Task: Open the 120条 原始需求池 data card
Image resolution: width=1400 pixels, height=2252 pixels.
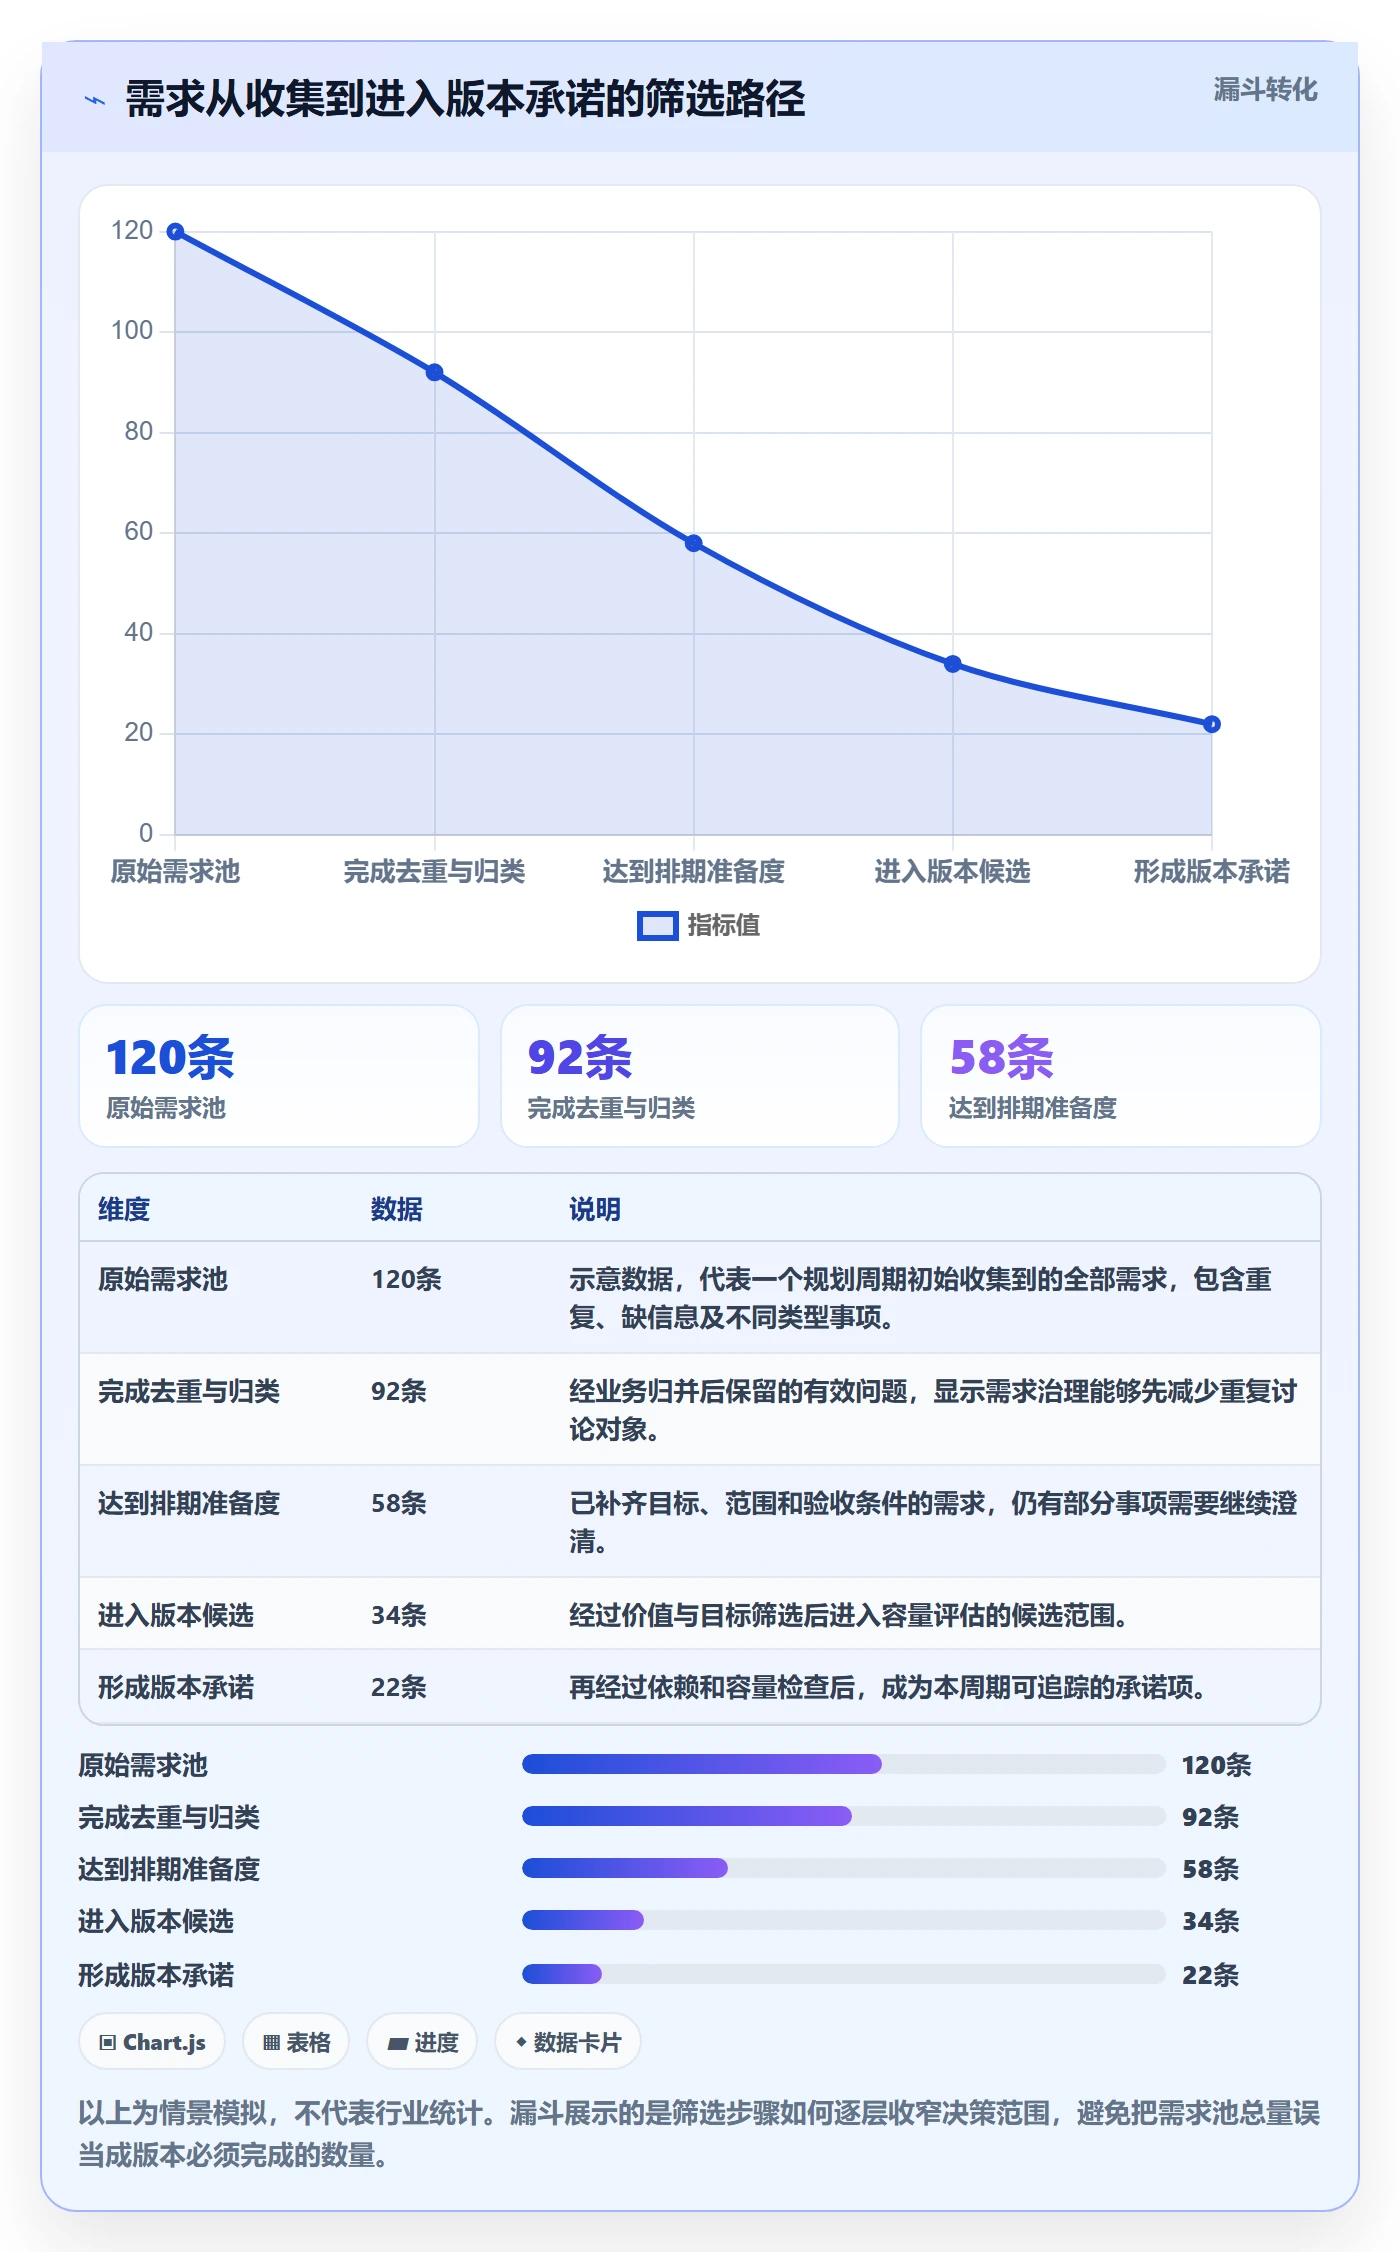Action: pos(279,1076)
